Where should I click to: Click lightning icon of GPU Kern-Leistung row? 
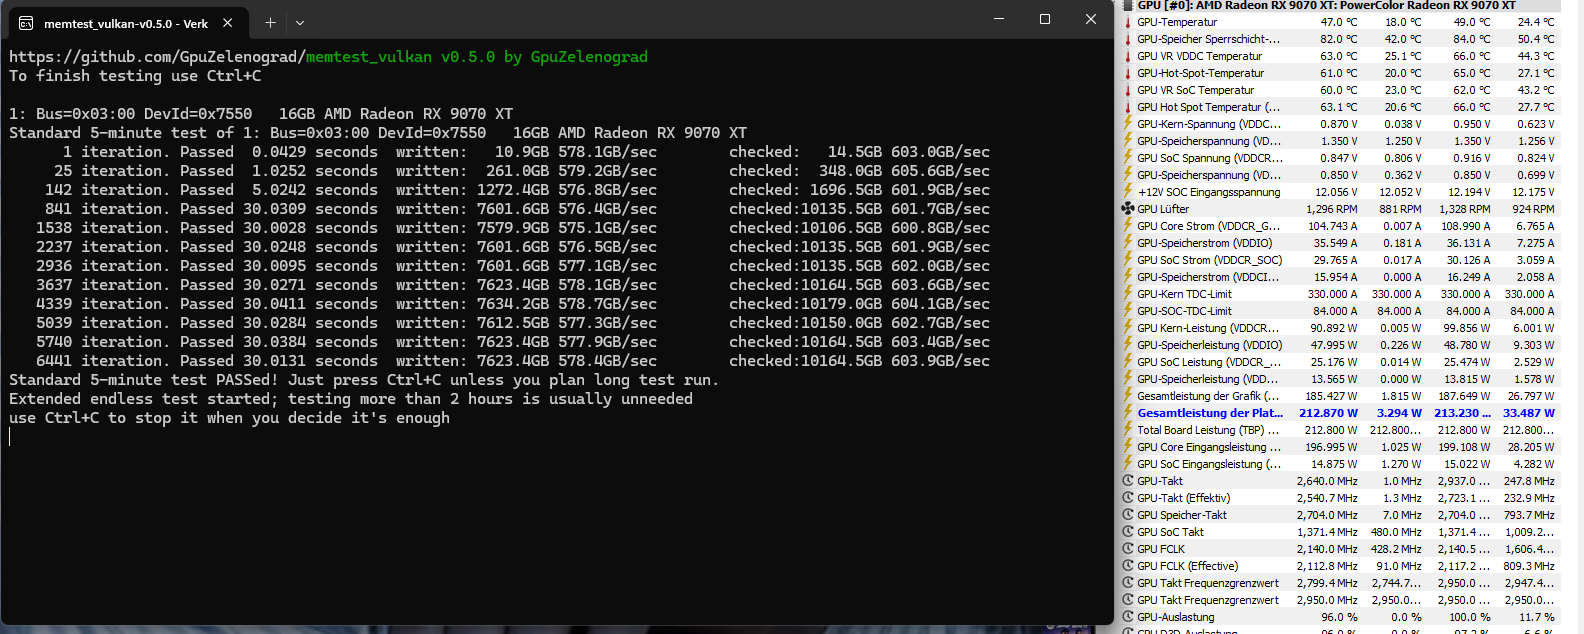1128,328
